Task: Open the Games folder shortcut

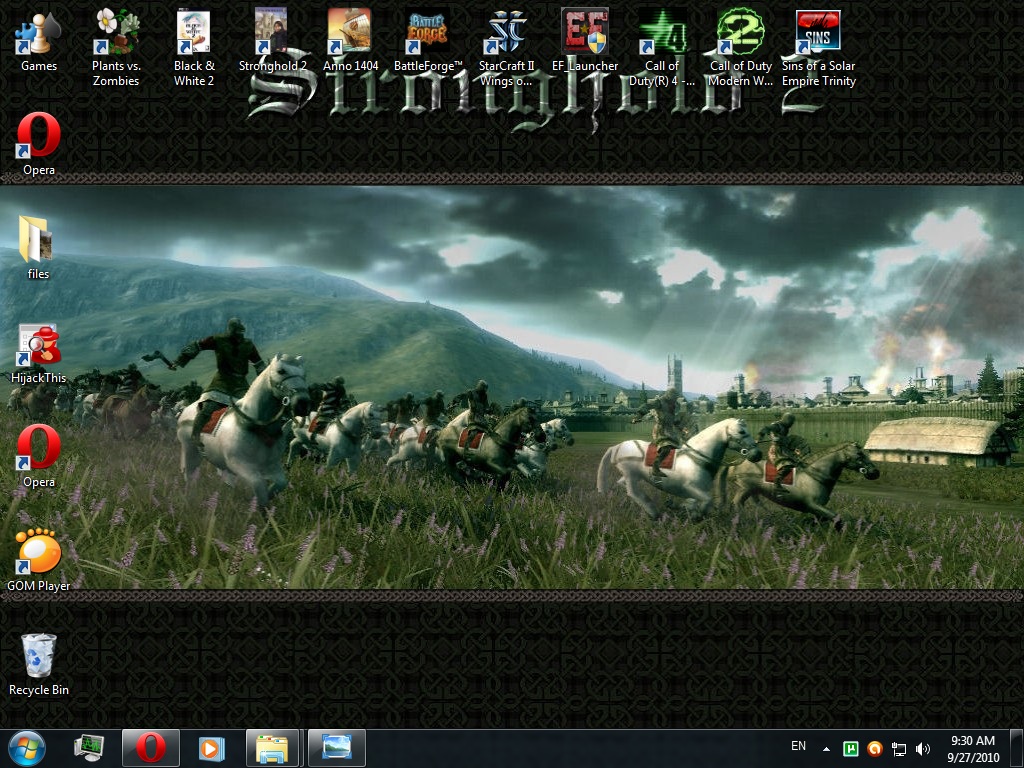Action: click(x=39, y=40)
